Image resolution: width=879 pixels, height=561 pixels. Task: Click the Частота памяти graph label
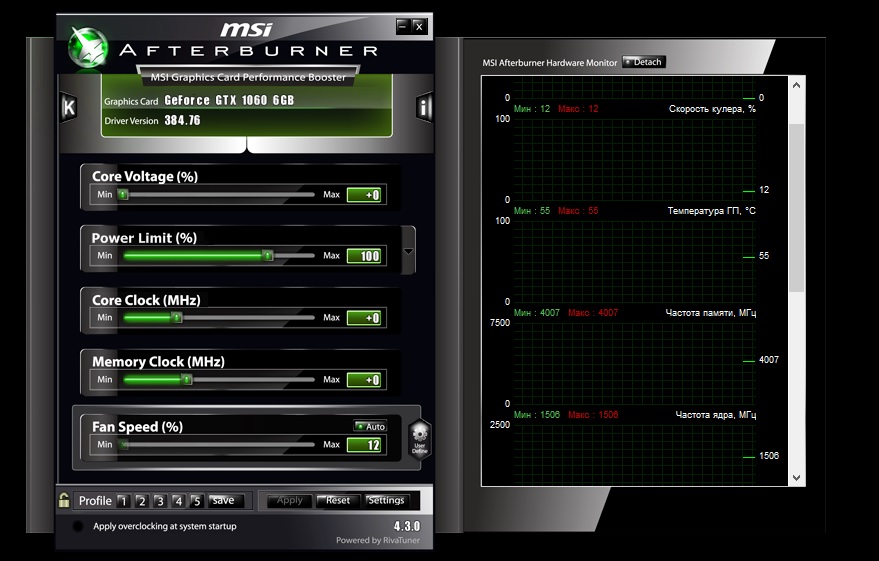tap(710, 313)
